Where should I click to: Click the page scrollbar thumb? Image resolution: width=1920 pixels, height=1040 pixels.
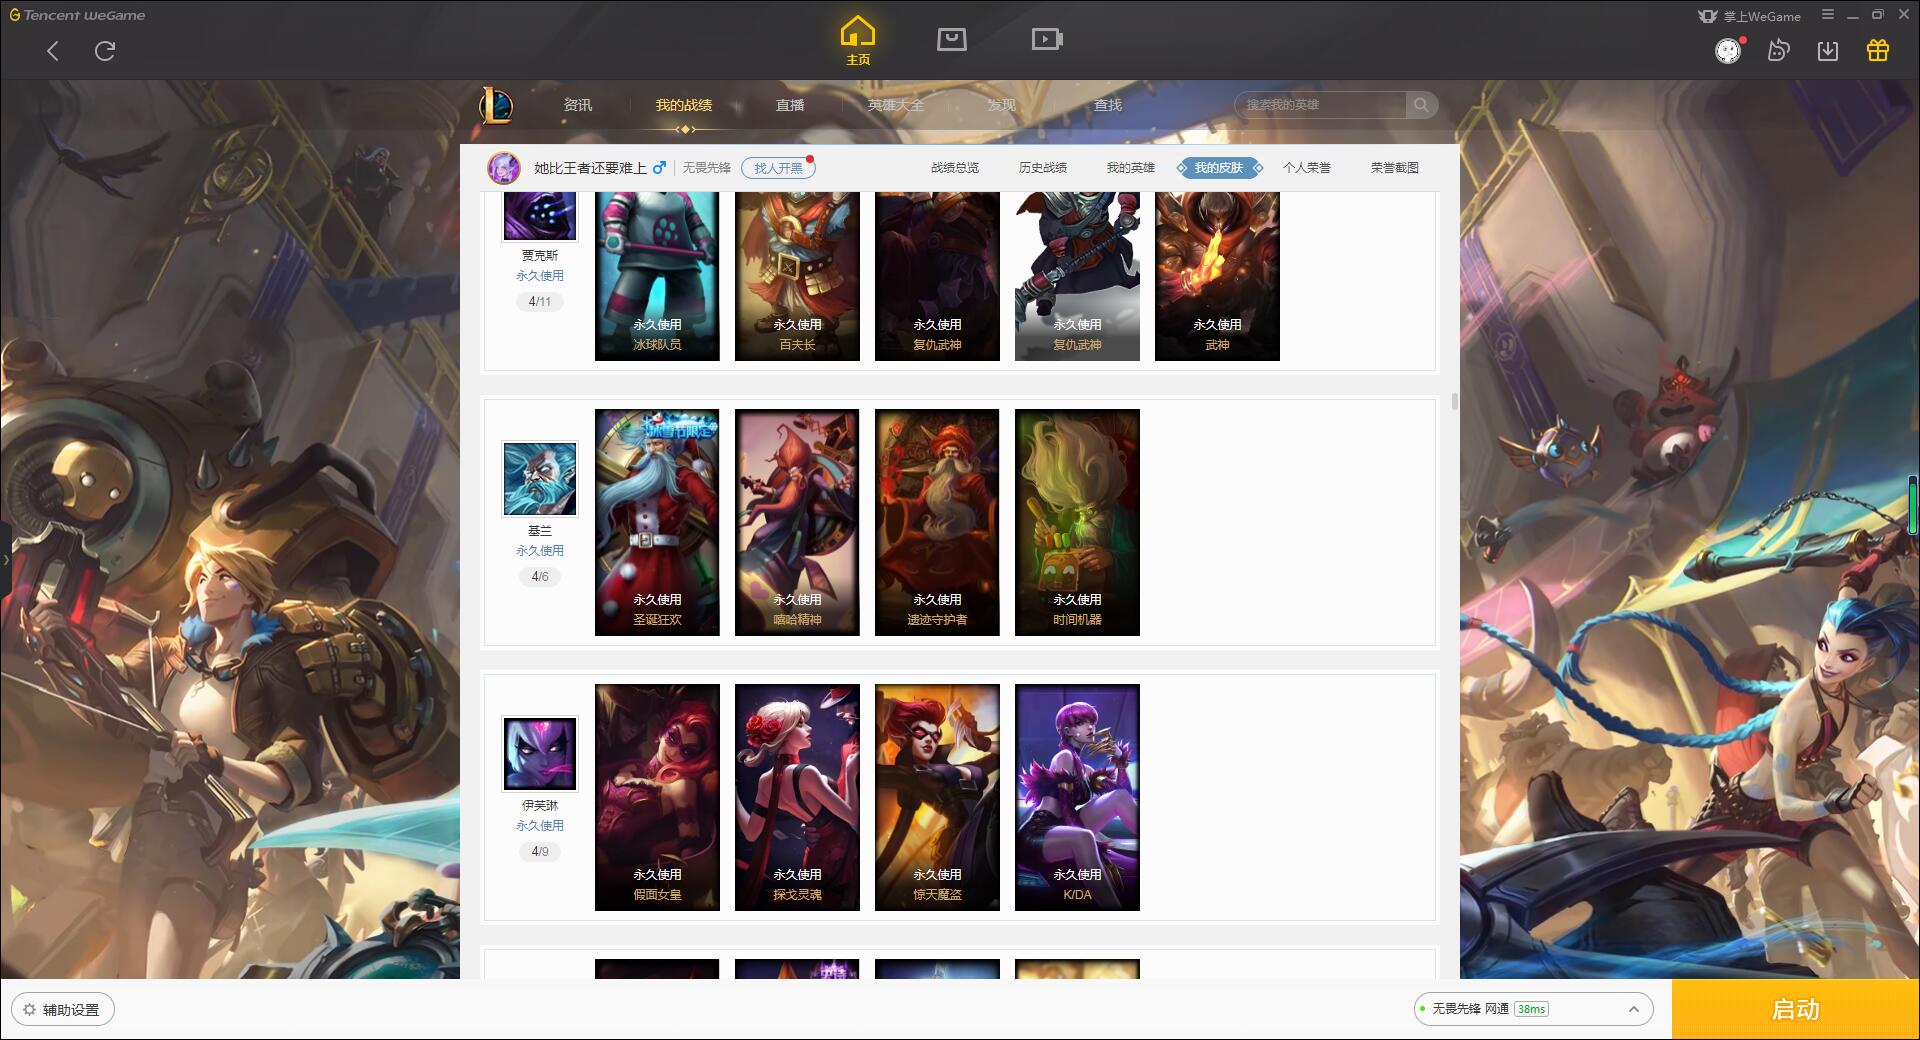coord(1454,401)
